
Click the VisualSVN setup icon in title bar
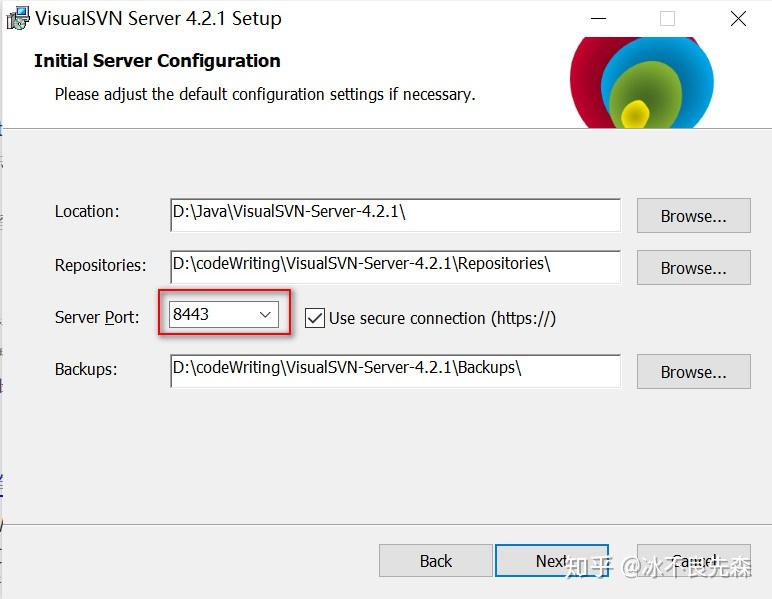pyautogui.click(x=18, y=19)
